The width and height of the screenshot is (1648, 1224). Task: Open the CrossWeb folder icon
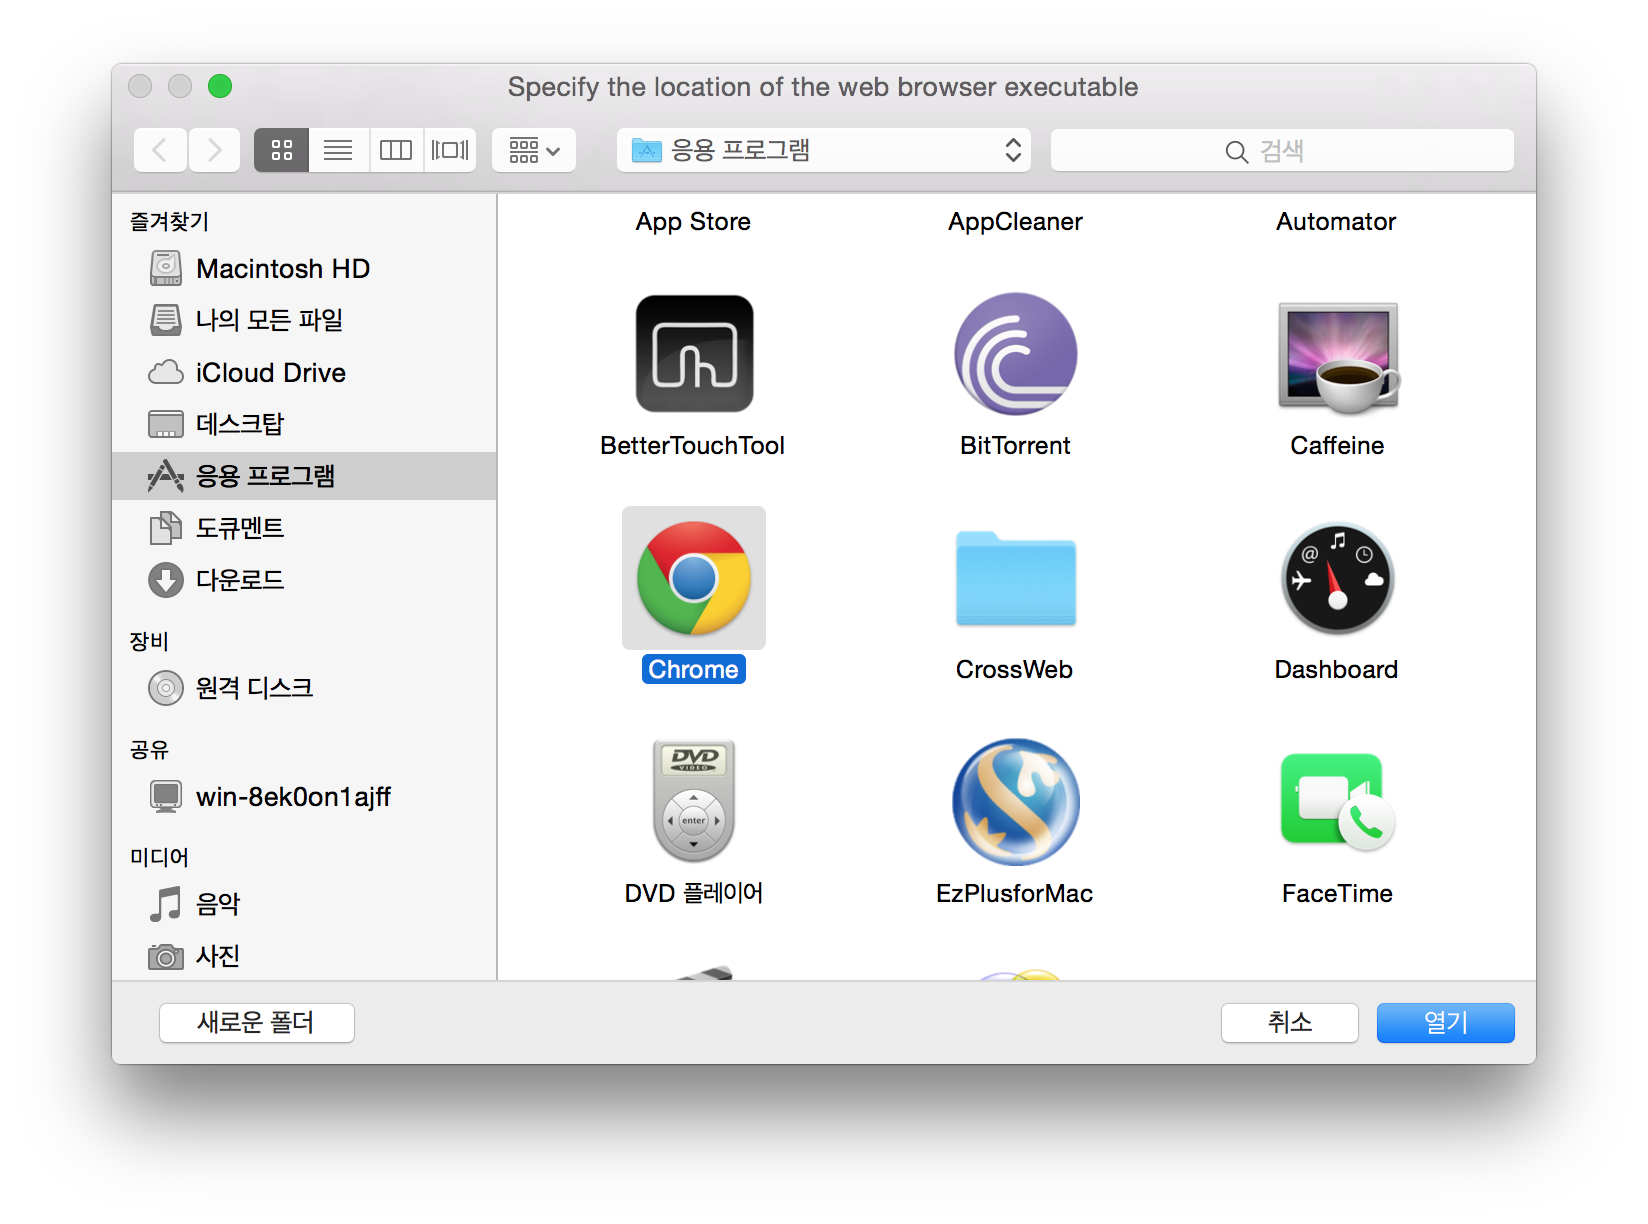(1015, 578)
